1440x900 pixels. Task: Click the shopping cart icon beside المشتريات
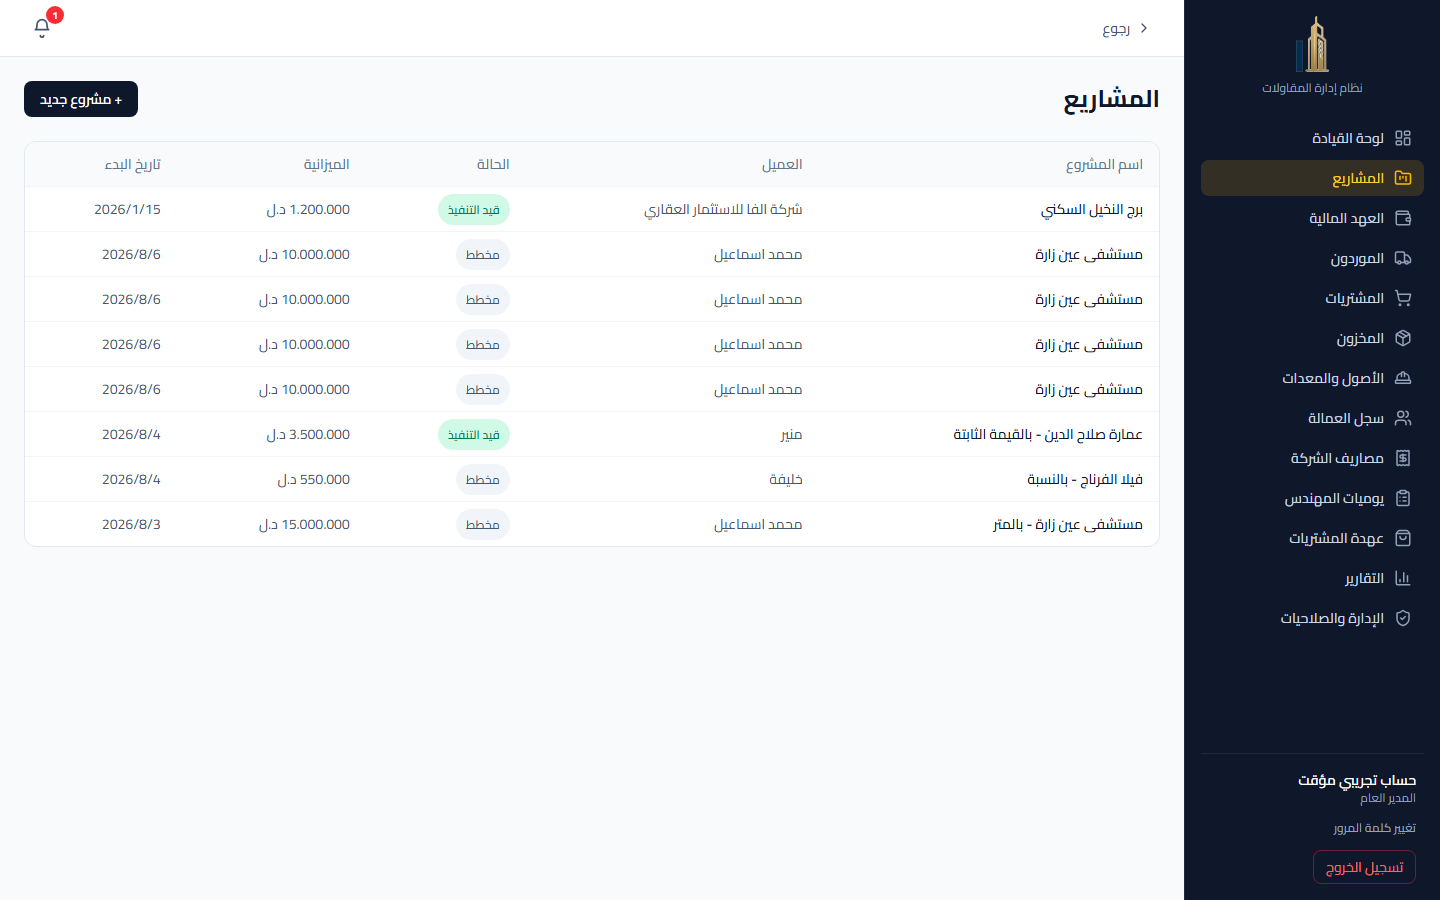pos(1403,298)
